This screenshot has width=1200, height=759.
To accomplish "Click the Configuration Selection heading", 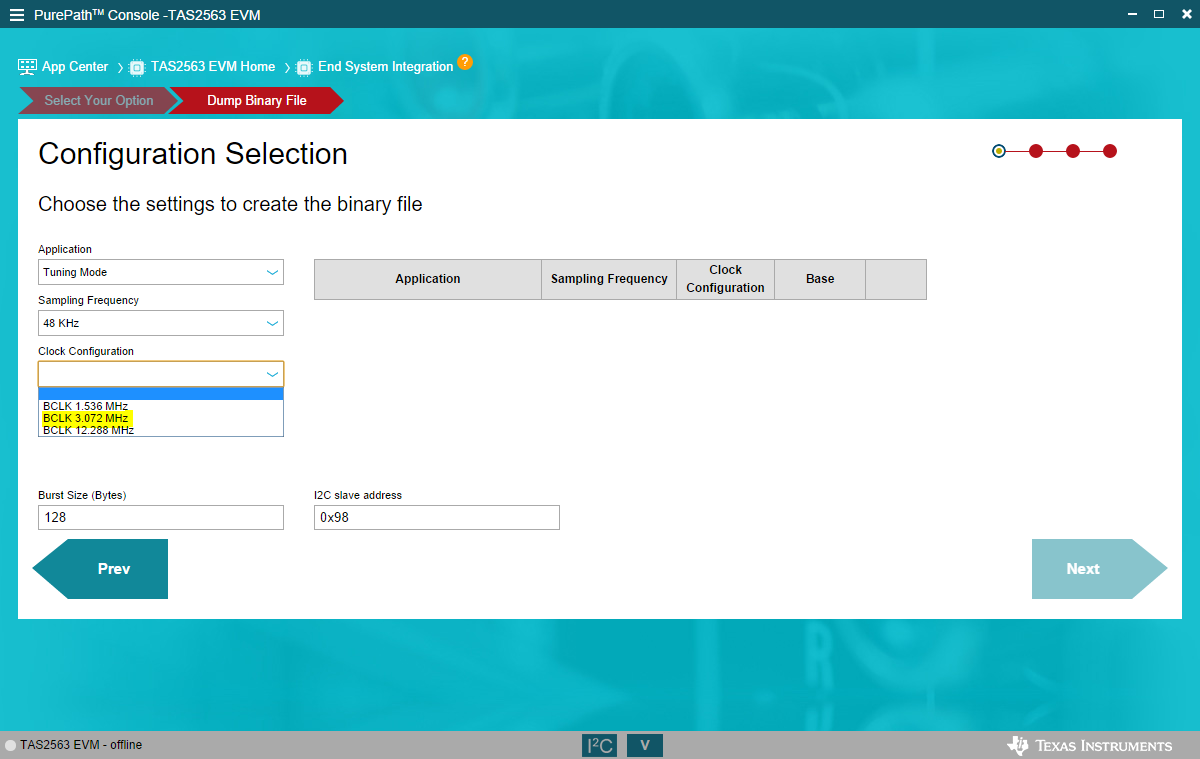I will pyautogui.click(x=193, y=154).
